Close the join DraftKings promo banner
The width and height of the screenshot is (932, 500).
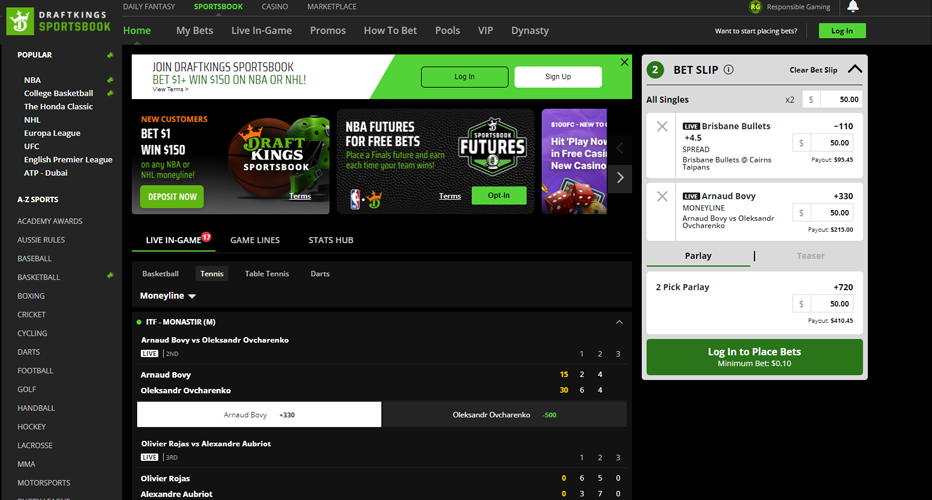(x=624, y=62)
